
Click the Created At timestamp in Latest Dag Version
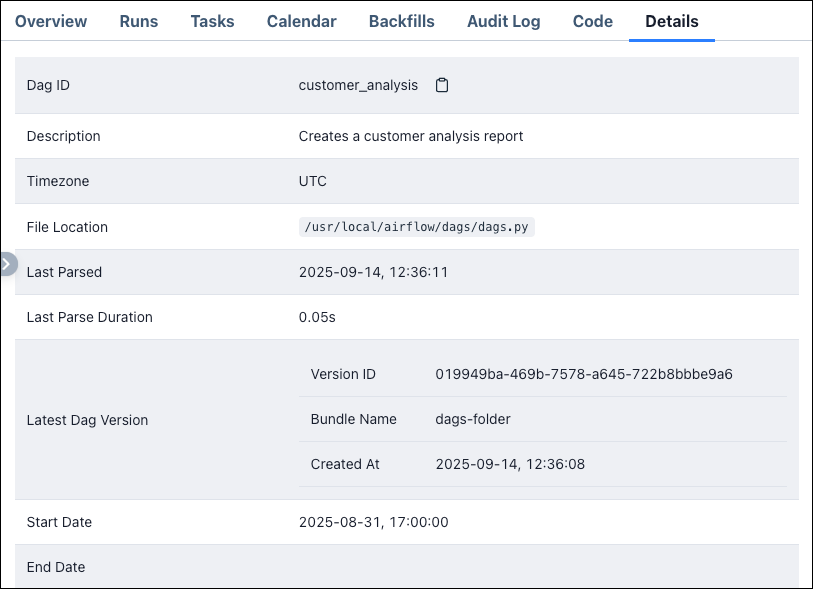pyautogui.click(x=510, y=464)
